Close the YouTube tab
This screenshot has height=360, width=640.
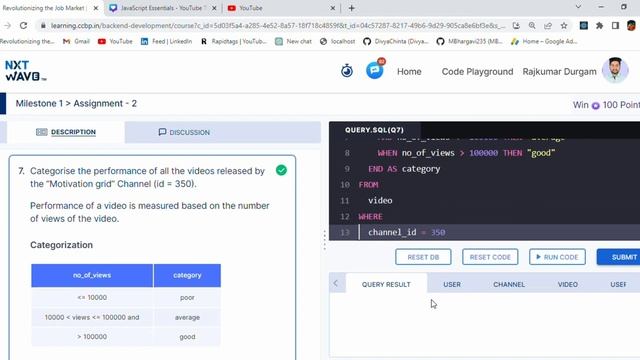pyautogui.click(x=333, y=8)
